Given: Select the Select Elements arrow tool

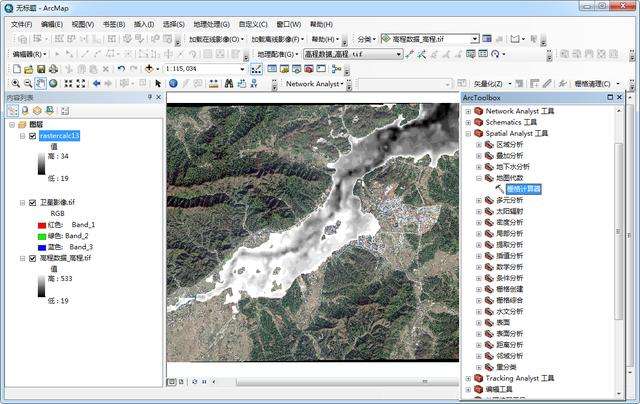Looking at the screenshot, I should click(x=158, y=84).
